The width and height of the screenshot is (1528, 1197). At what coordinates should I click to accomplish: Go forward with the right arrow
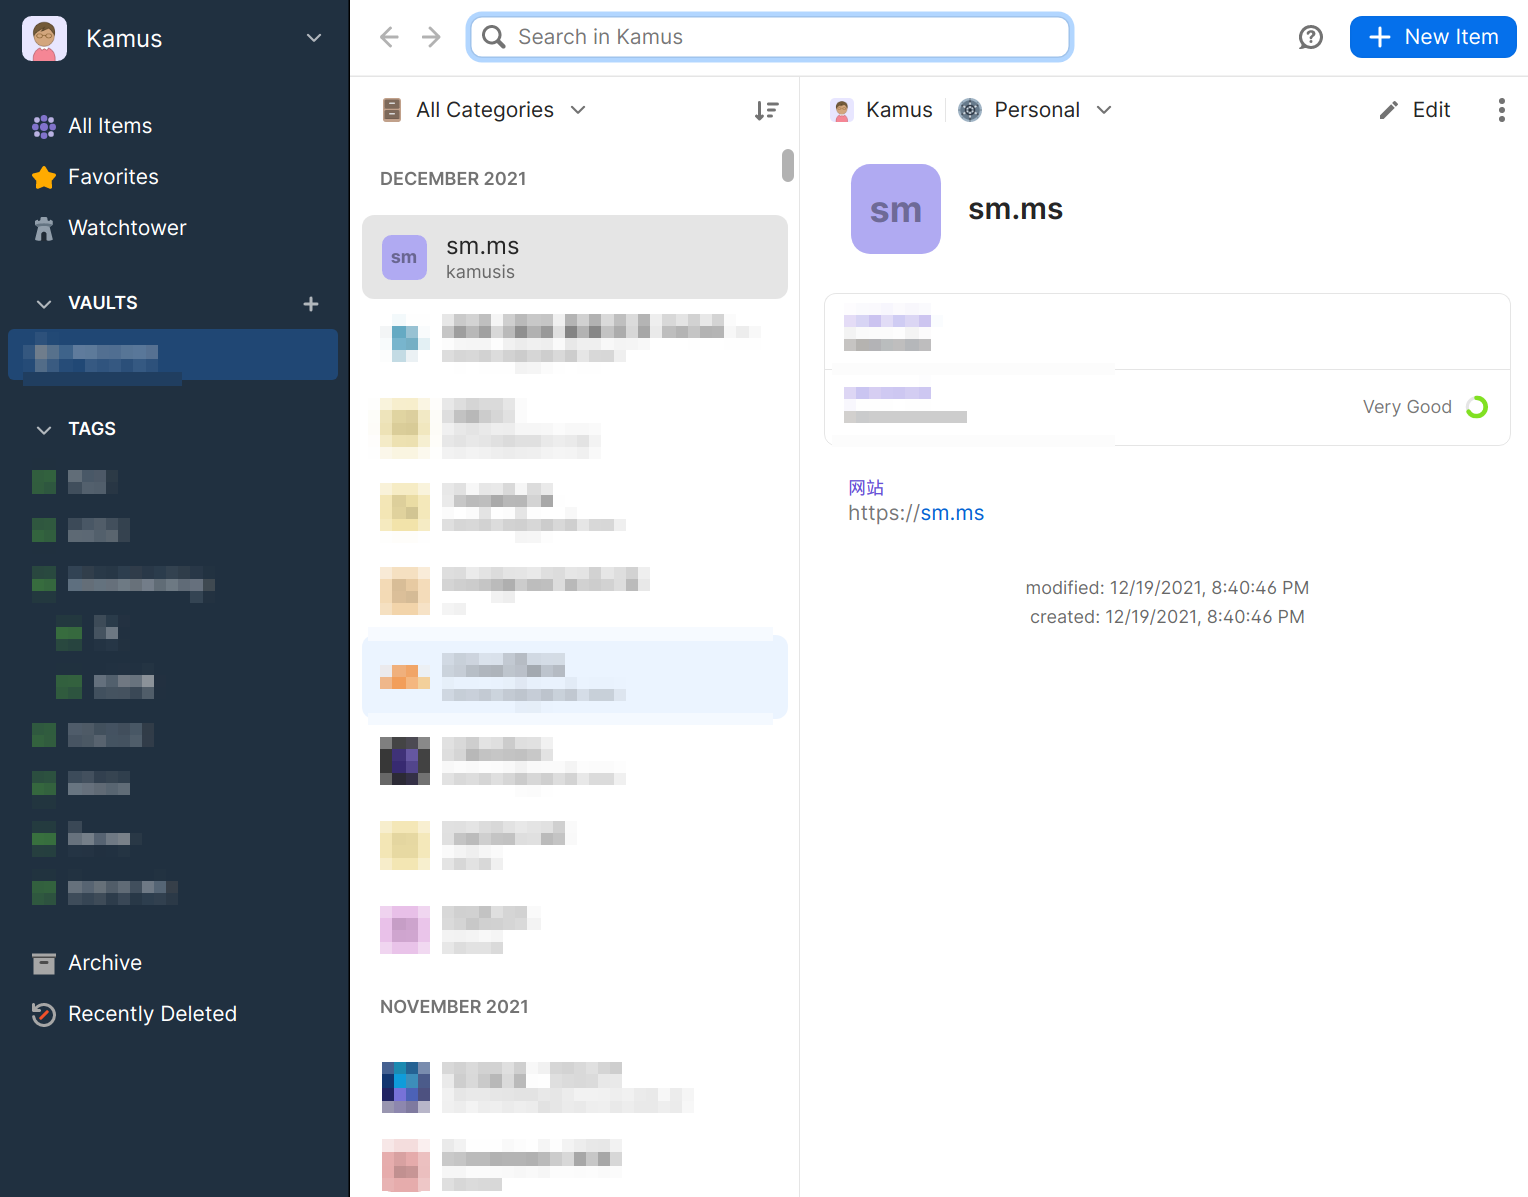pos(431,37)
